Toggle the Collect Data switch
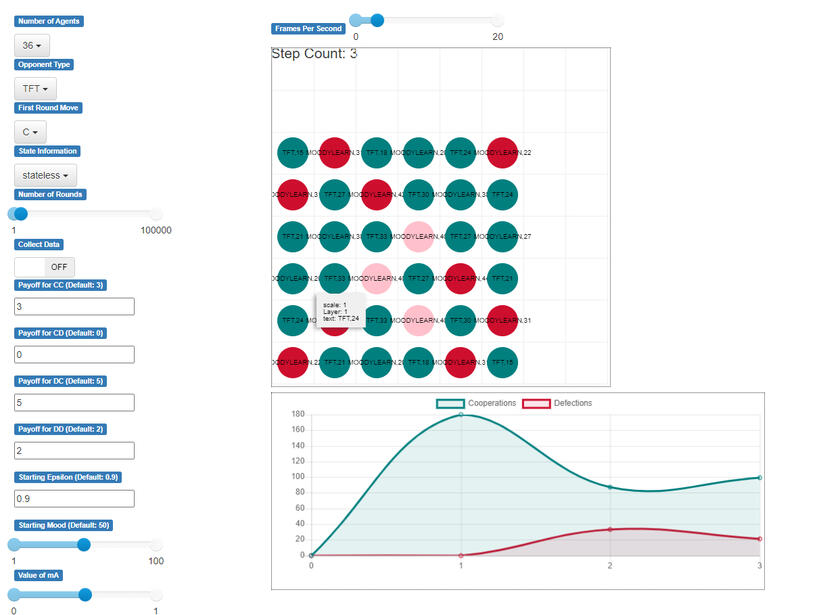 coord(44,267)
